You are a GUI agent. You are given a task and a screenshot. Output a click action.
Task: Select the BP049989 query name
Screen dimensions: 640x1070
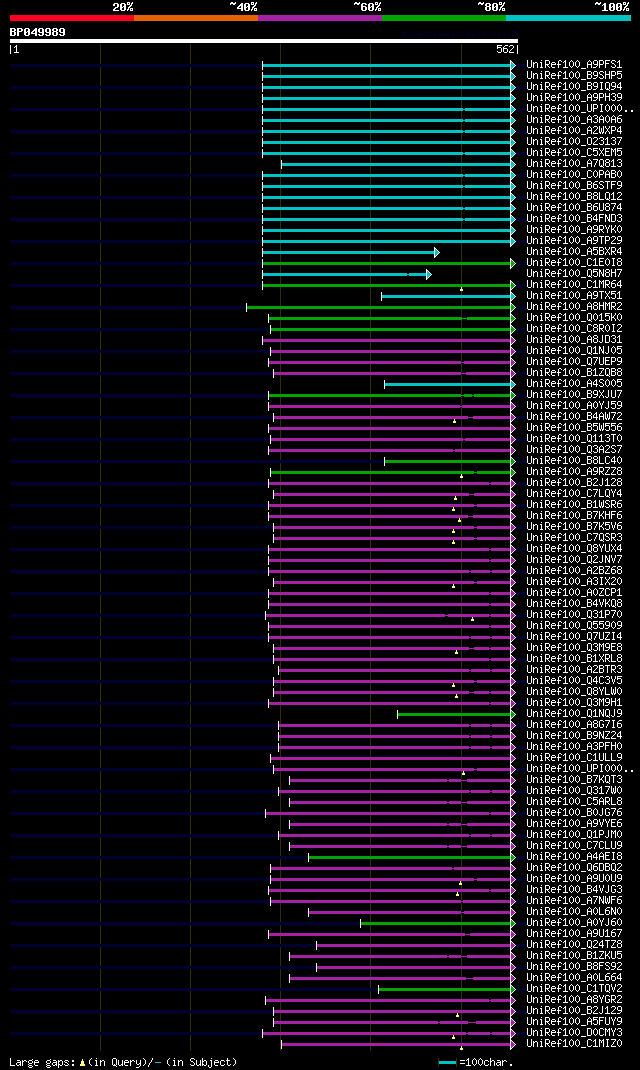pyautogui.click(x=38, y=32)
